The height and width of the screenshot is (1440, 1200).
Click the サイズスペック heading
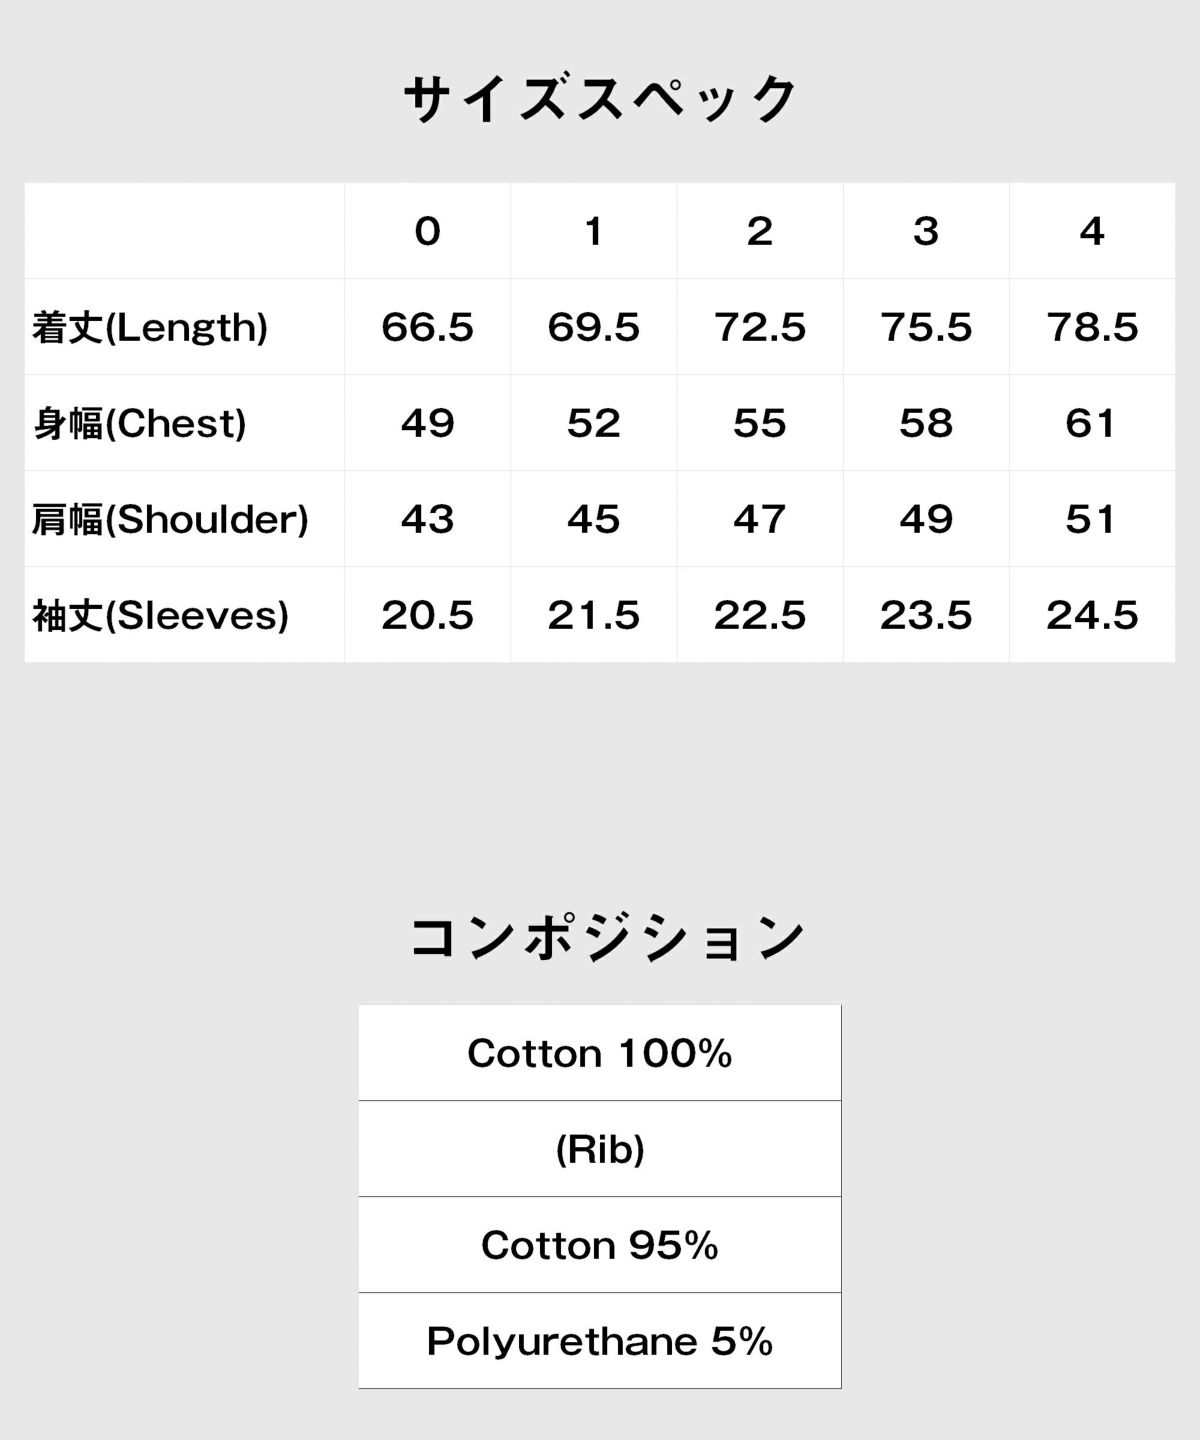600,100
